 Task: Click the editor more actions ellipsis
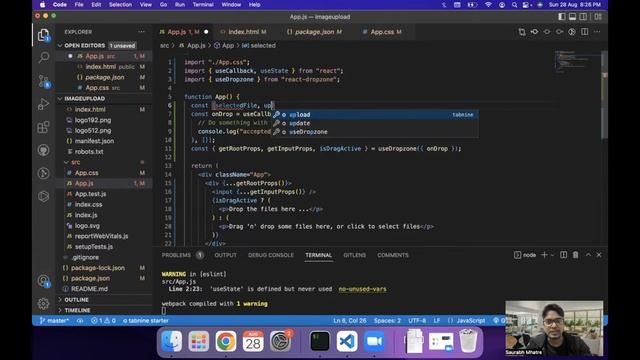tap(597, 32)
